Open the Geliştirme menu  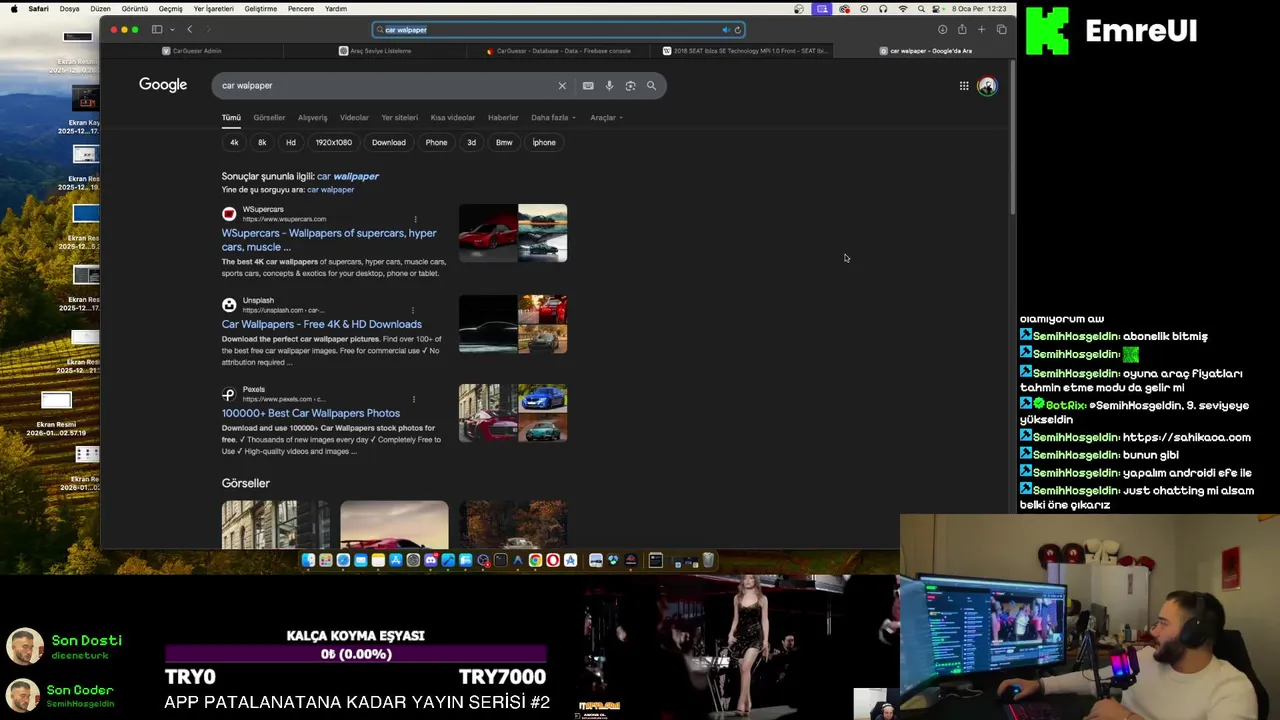click(x=261, y=9)
